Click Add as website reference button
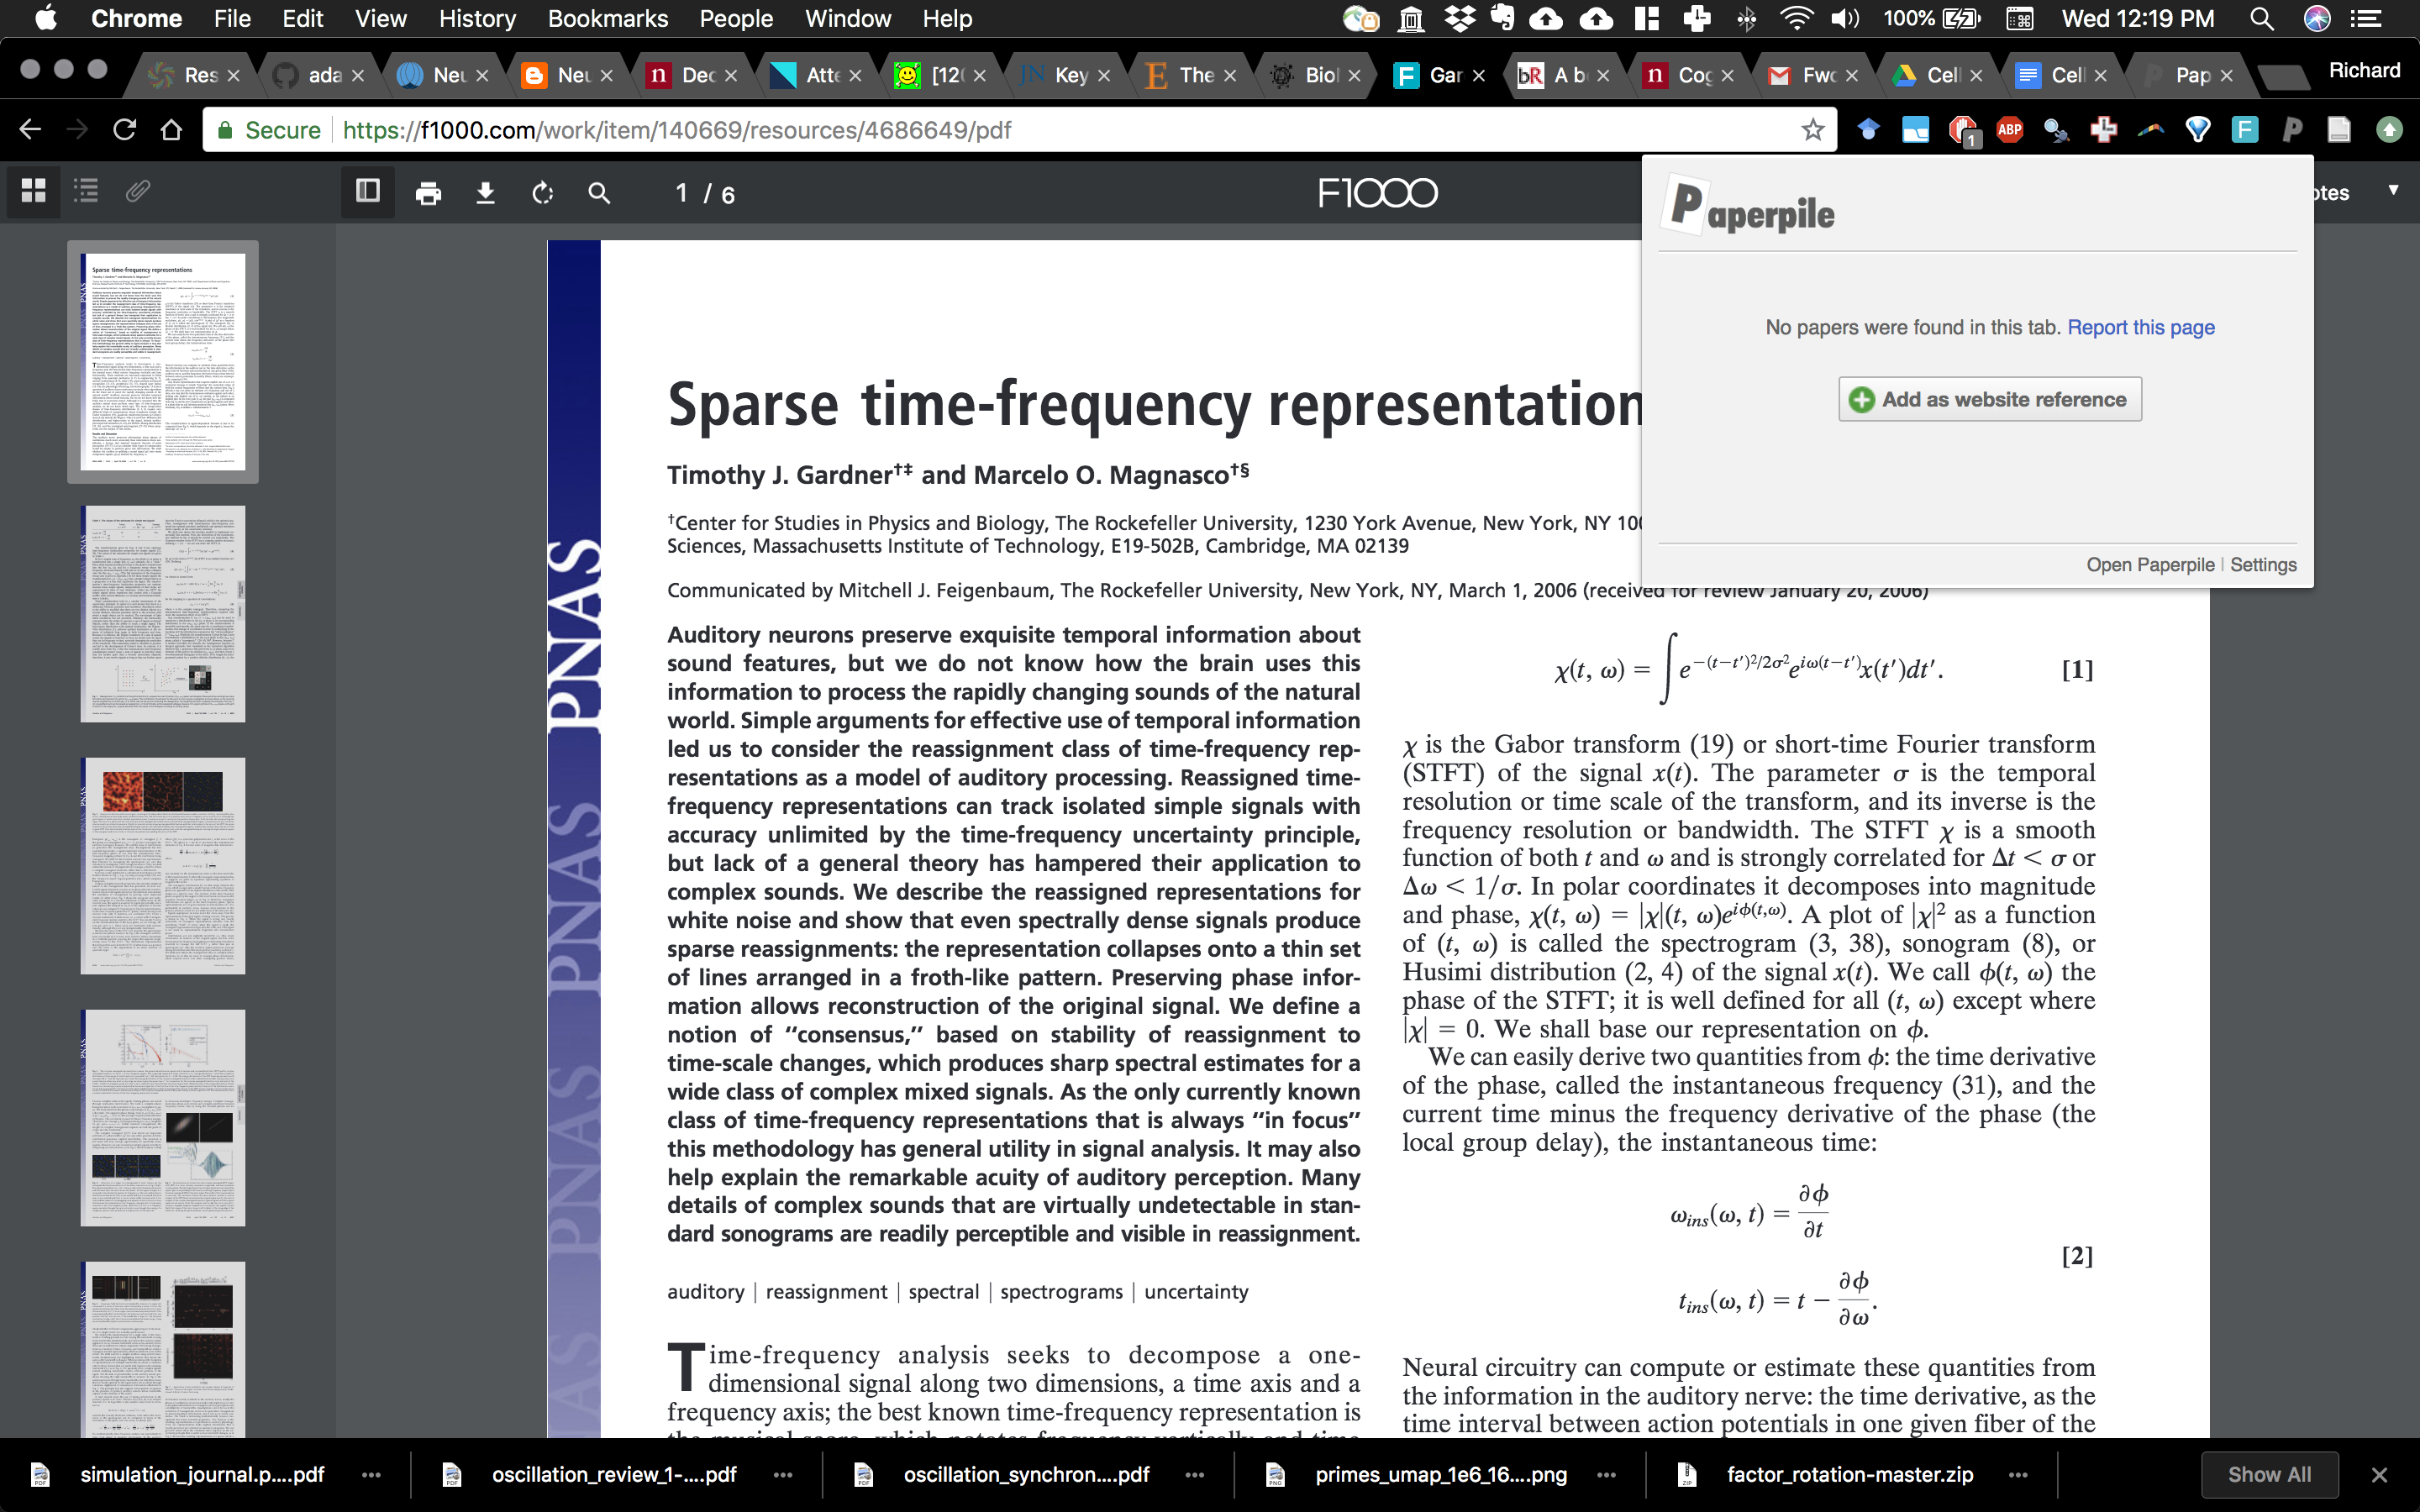Viewport: 2420px width, 1512px height. (1989, 399)
